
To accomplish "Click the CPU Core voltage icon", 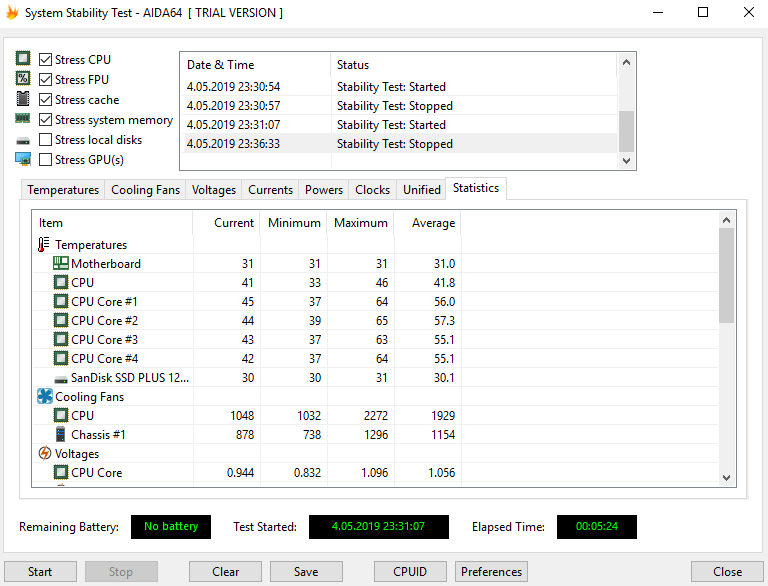I will point(61,472).
